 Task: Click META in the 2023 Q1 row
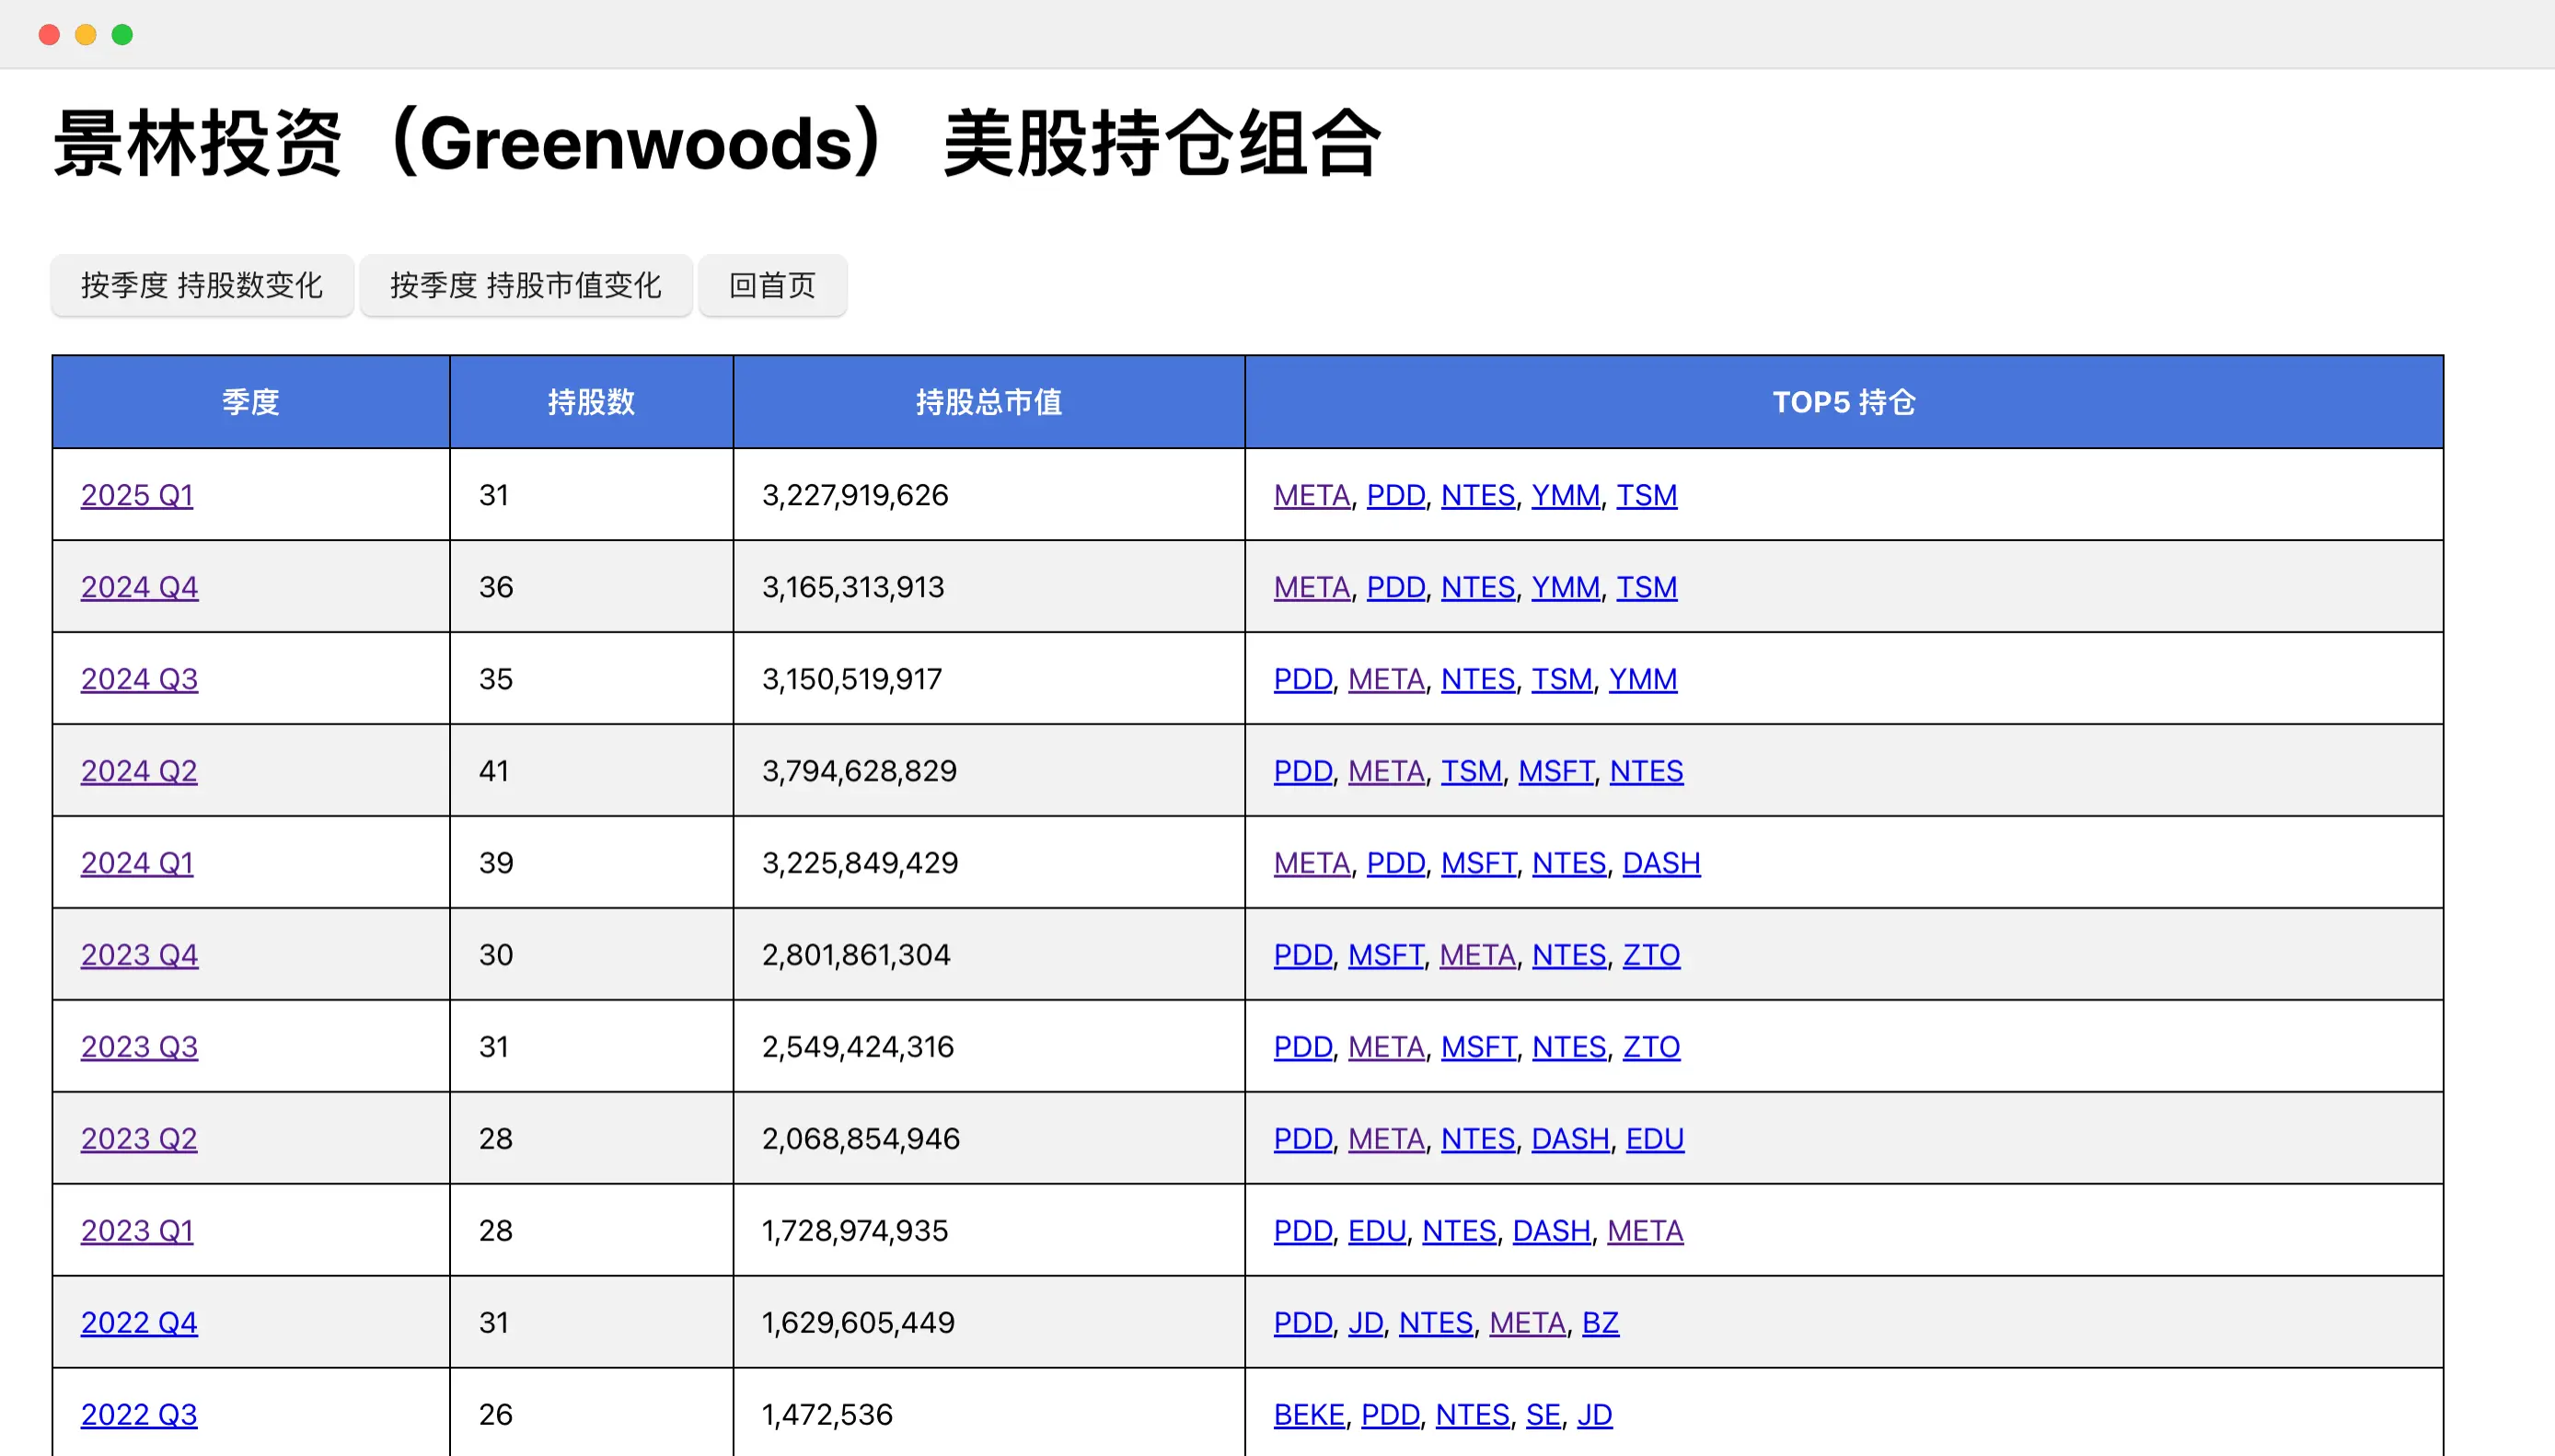(x=1646, y=1231)
